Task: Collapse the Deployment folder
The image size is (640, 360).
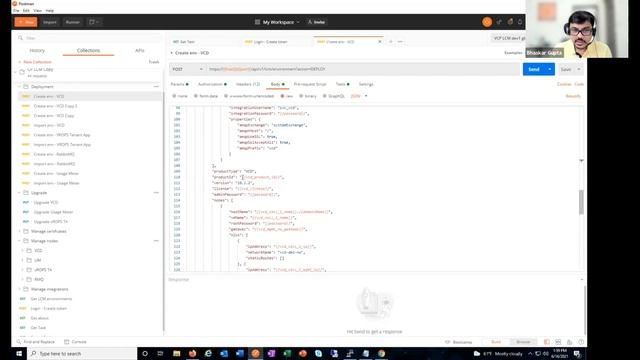Action: tap(19, 87)
